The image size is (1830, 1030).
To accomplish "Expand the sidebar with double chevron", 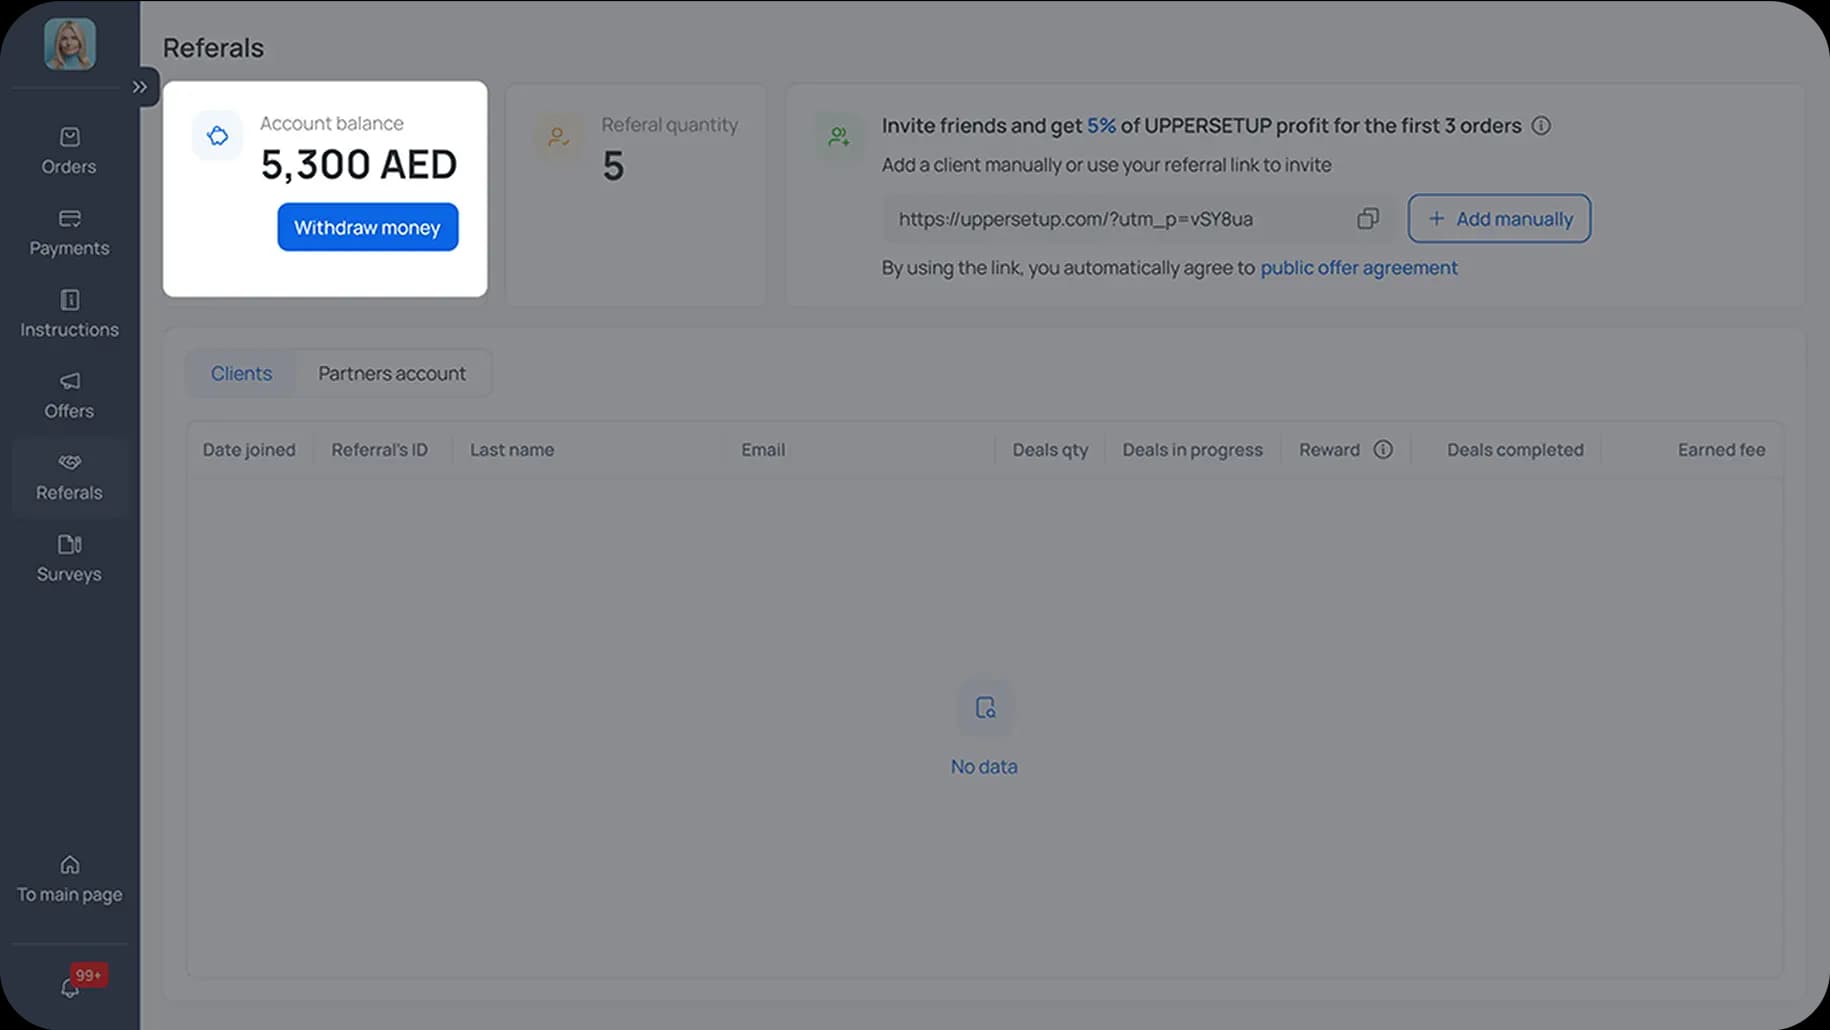I will (x=140, y=87).
